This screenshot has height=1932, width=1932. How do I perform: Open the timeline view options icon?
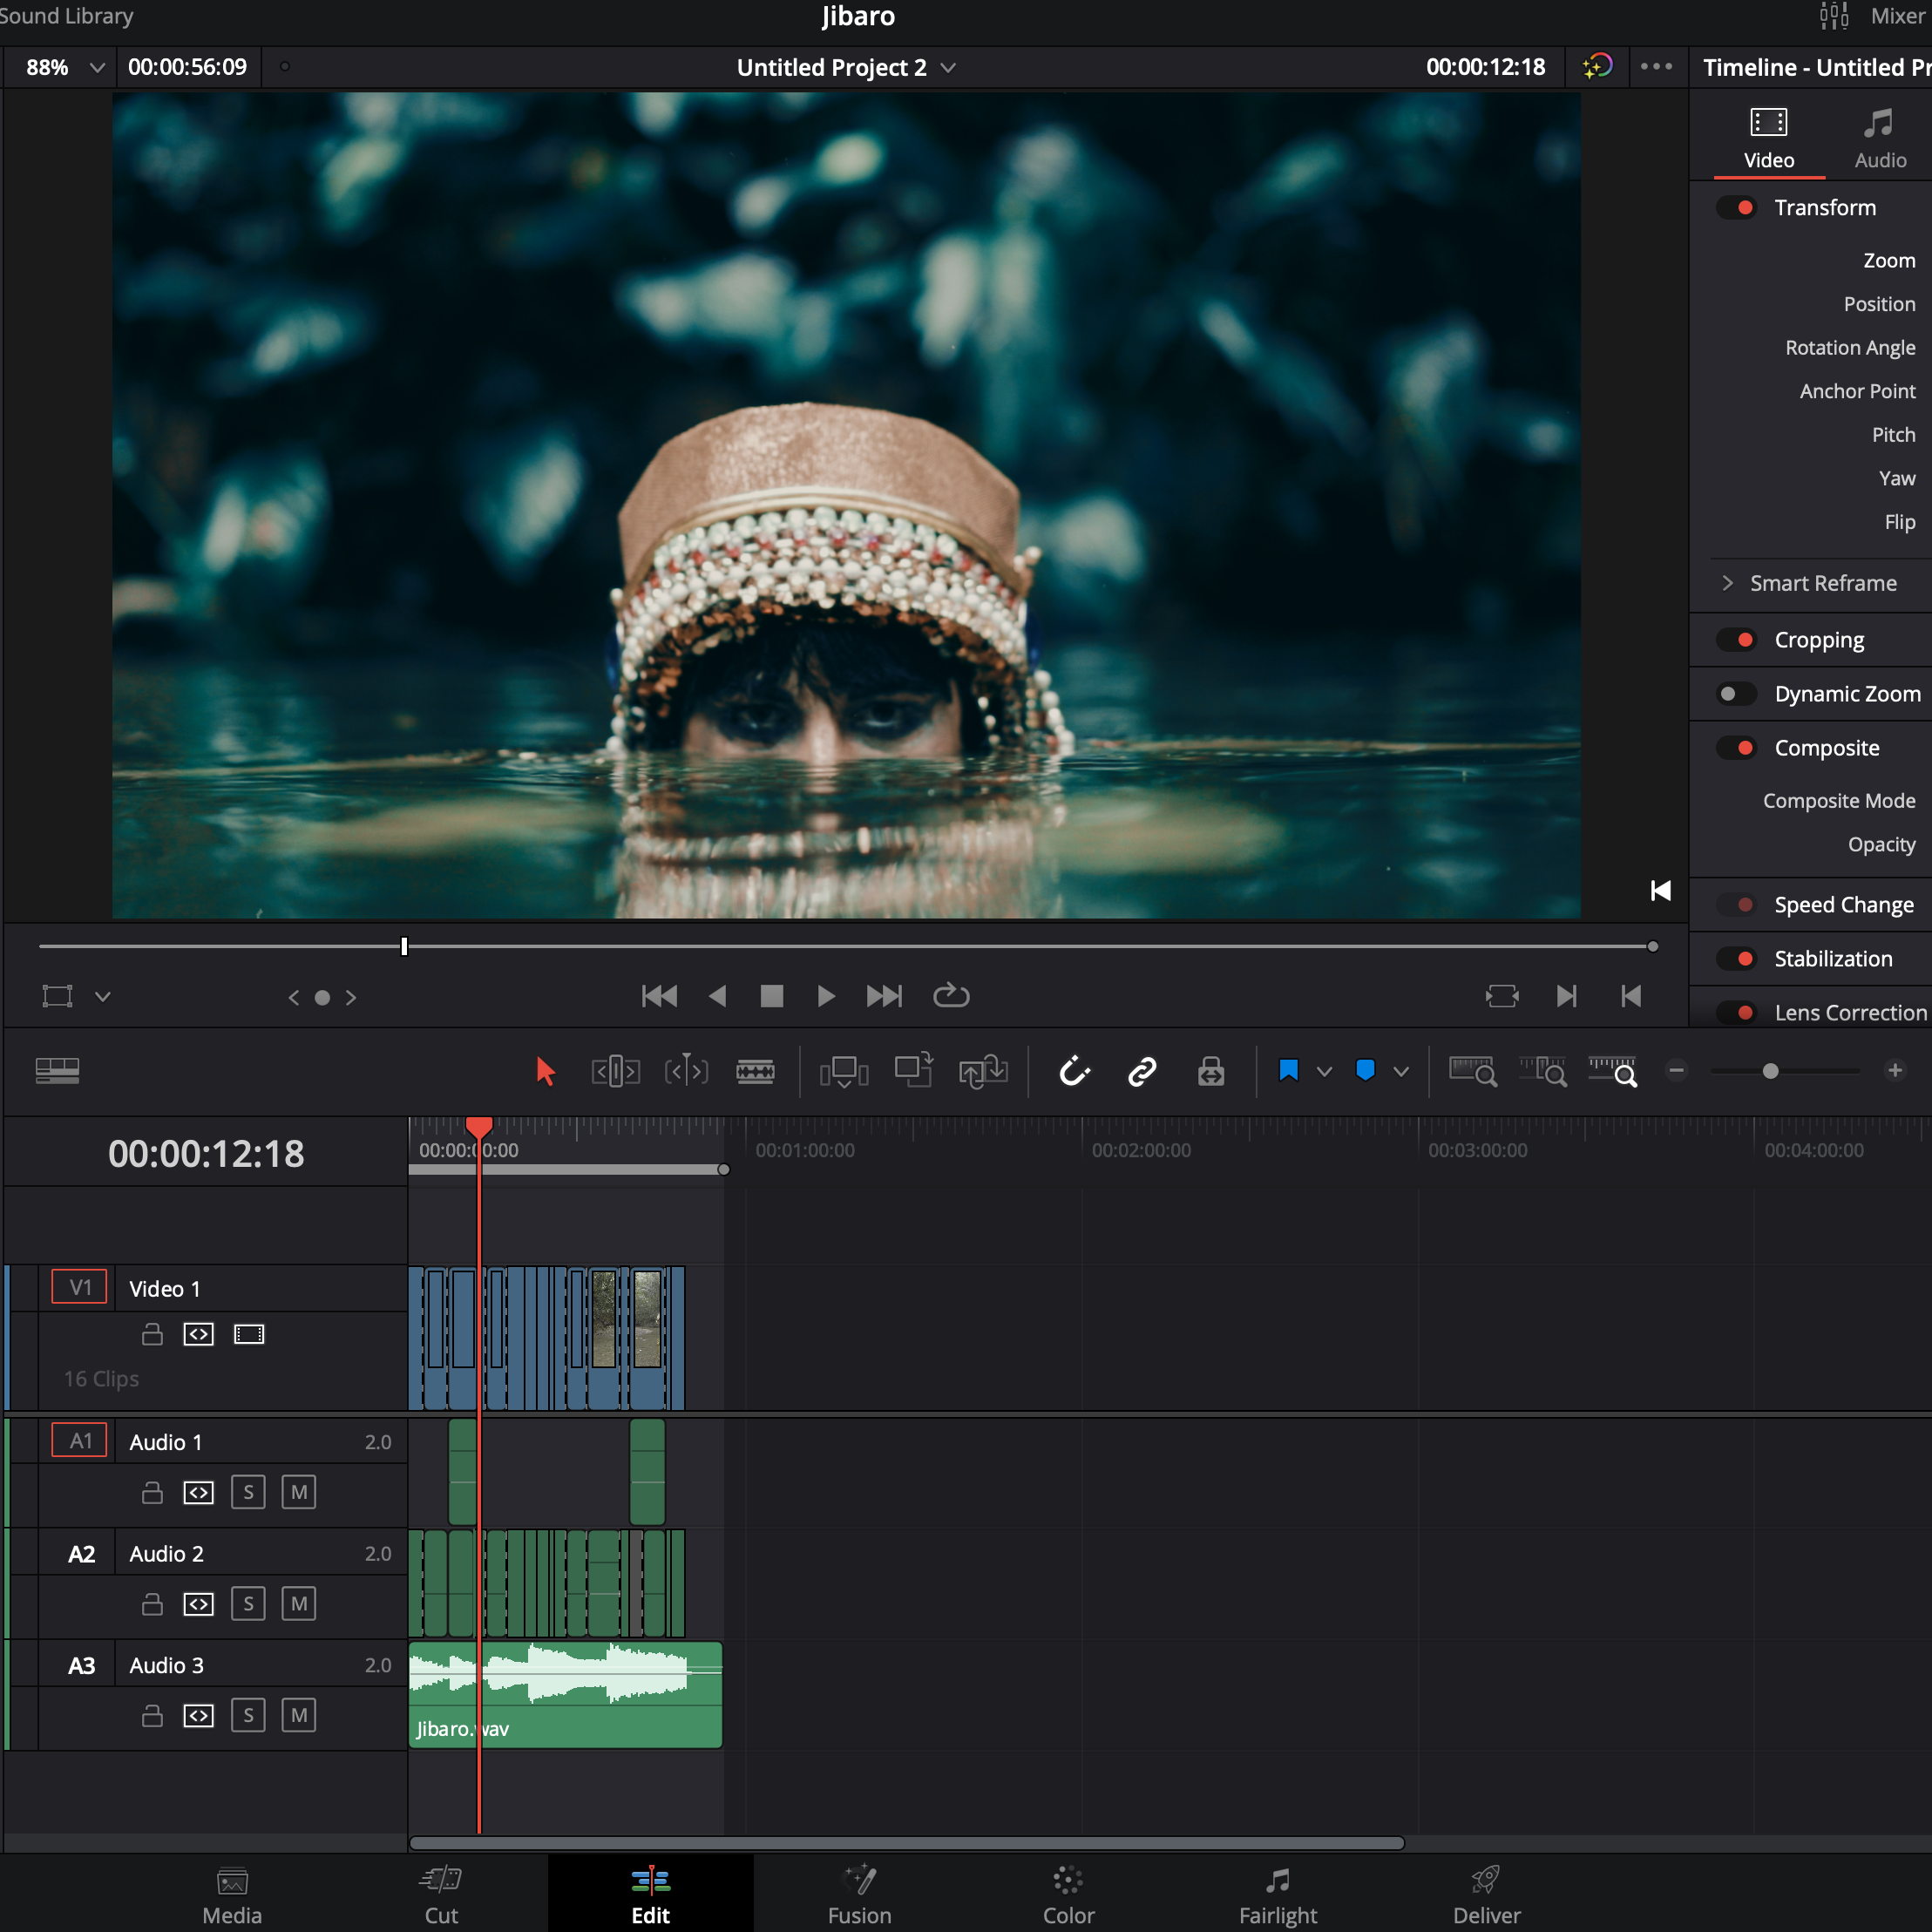click(x=57, y=1071)
